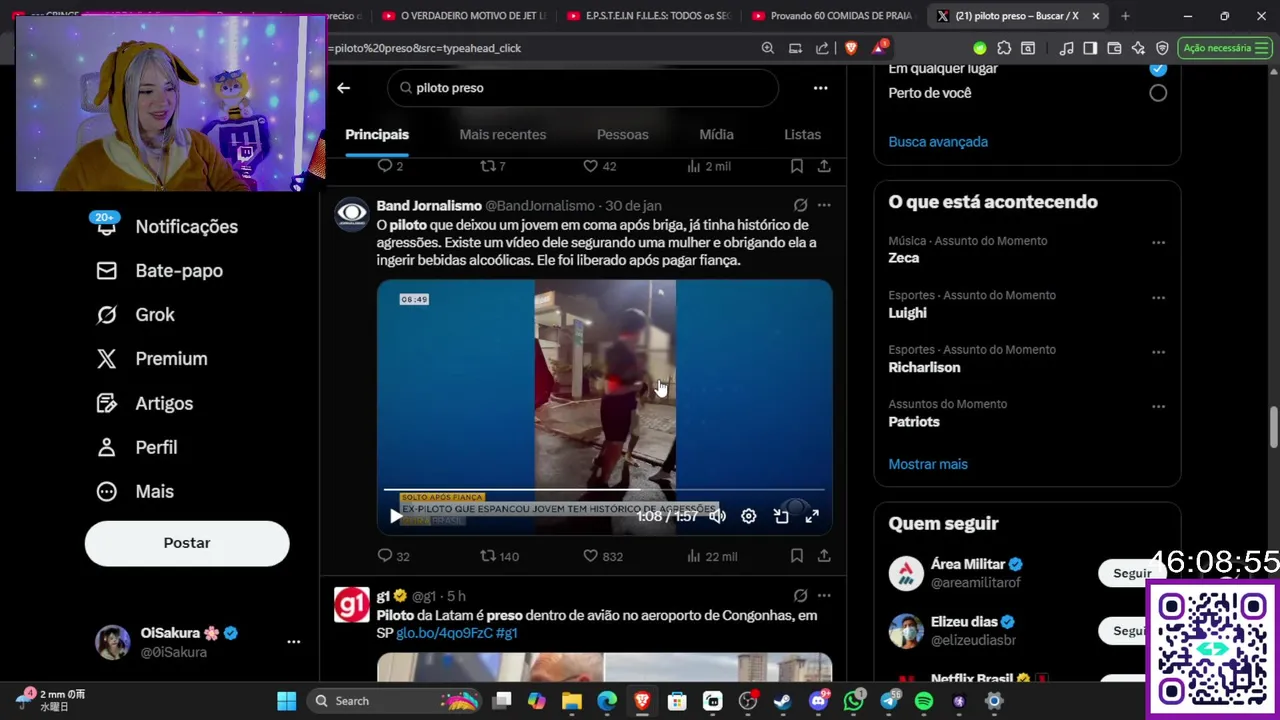Open account menu dots next to OiSakura
Image resolution: width=1280 pixels, height=720 pixels.
point(293,642)
